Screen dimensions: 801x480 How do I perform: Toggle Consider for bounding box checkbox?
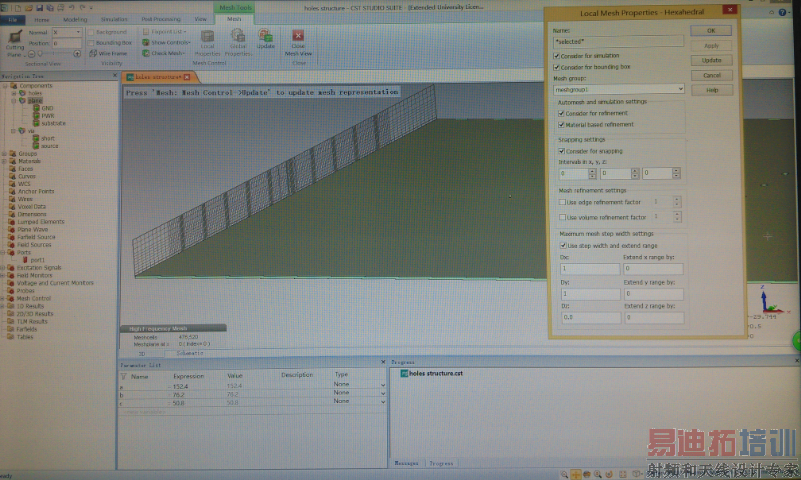coord(557,67)
